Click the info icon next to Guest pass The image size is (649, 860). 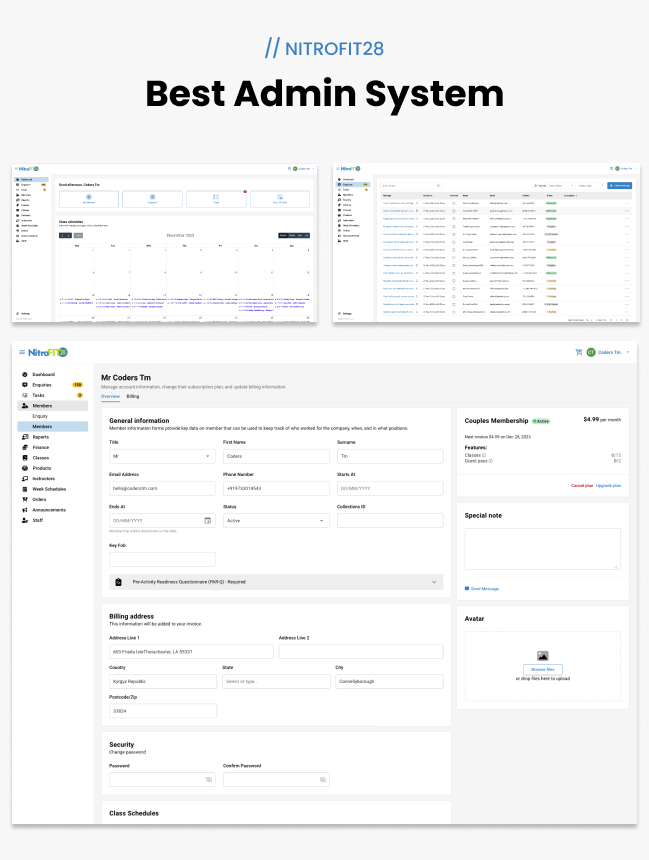pos(490,461)
